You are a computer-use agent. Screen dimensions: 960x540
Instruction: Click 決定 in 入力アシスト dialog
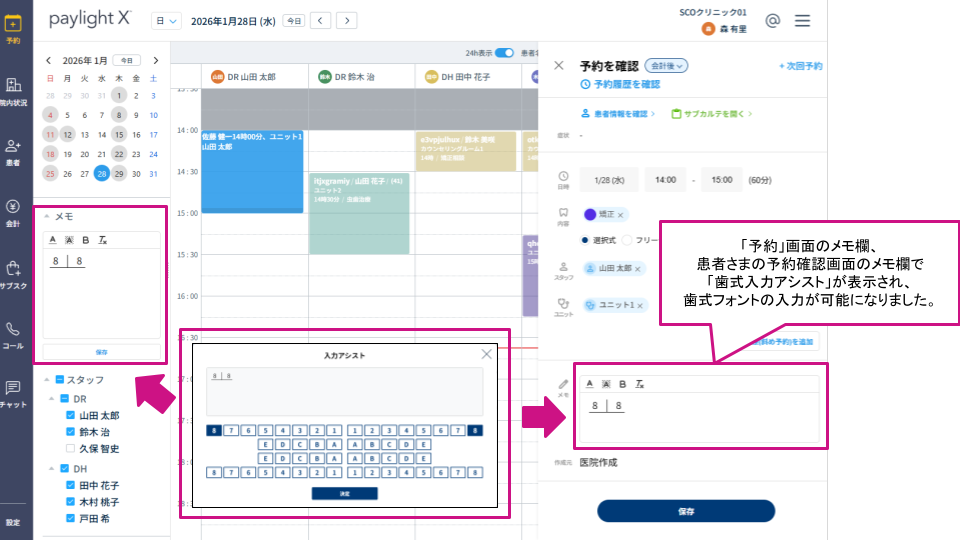point(345,493)
